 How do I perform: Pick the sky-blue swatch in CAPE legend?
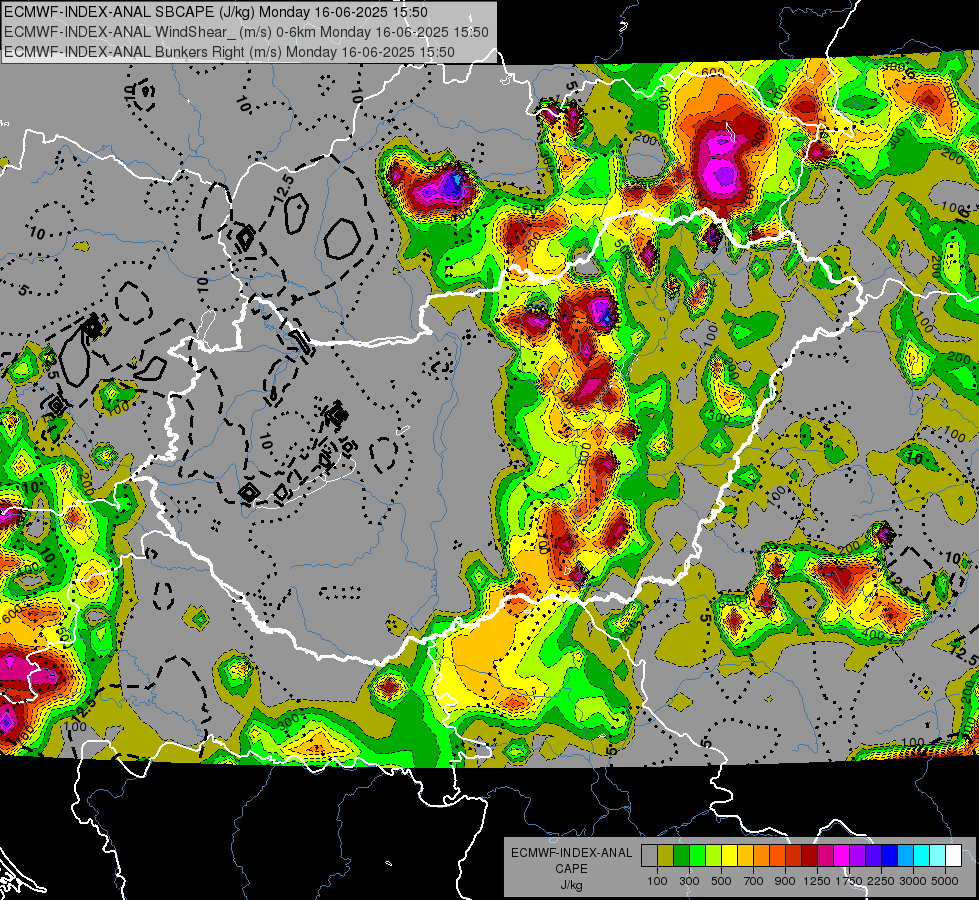point(905,856)
